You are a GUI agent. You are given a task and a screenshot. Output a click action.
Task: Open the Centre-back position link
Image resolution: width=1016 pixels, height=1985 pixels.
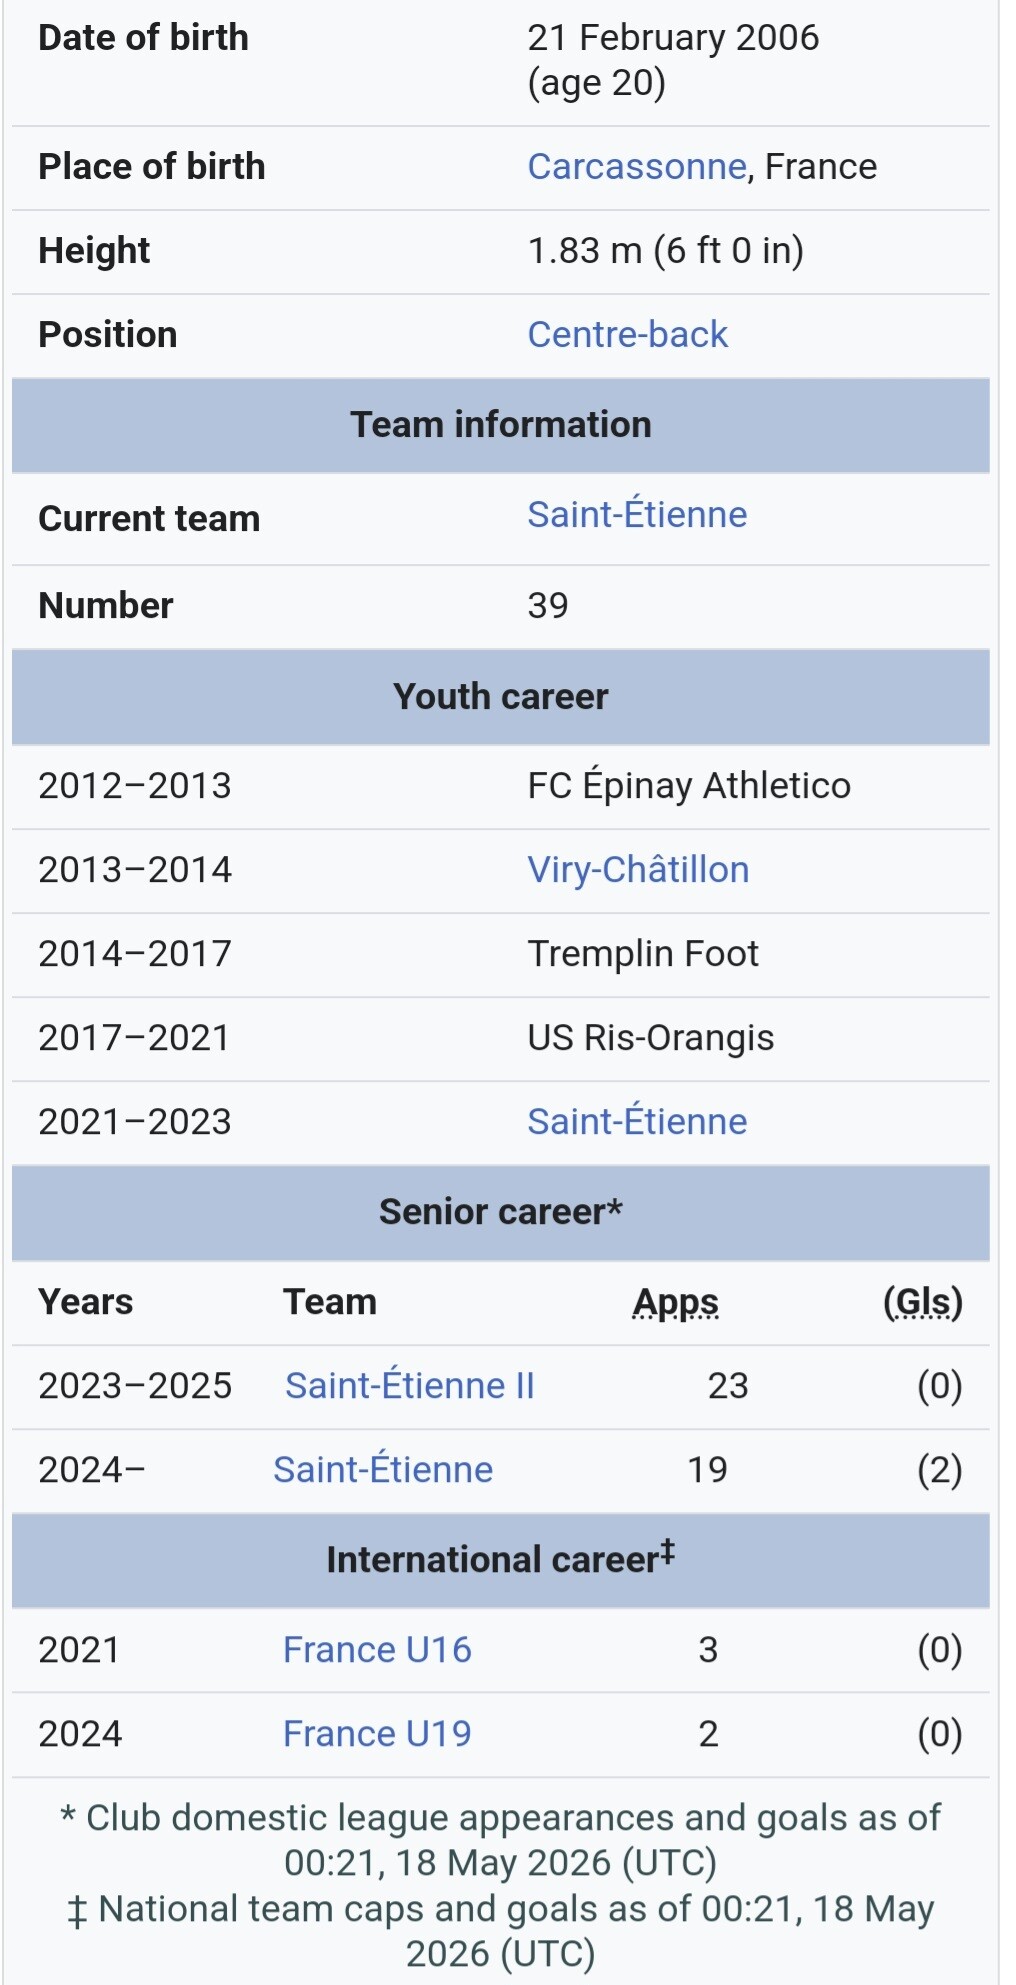click(627, 334)
